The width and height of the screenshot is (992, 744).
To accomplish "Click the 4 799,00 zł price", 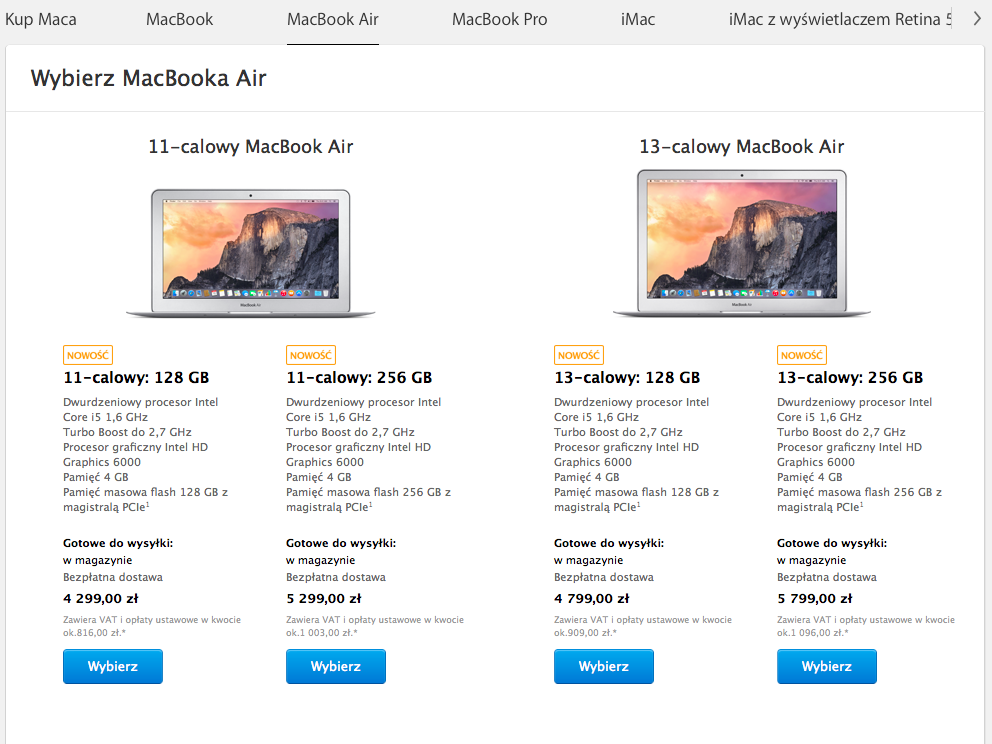I will tap(592, 598).
